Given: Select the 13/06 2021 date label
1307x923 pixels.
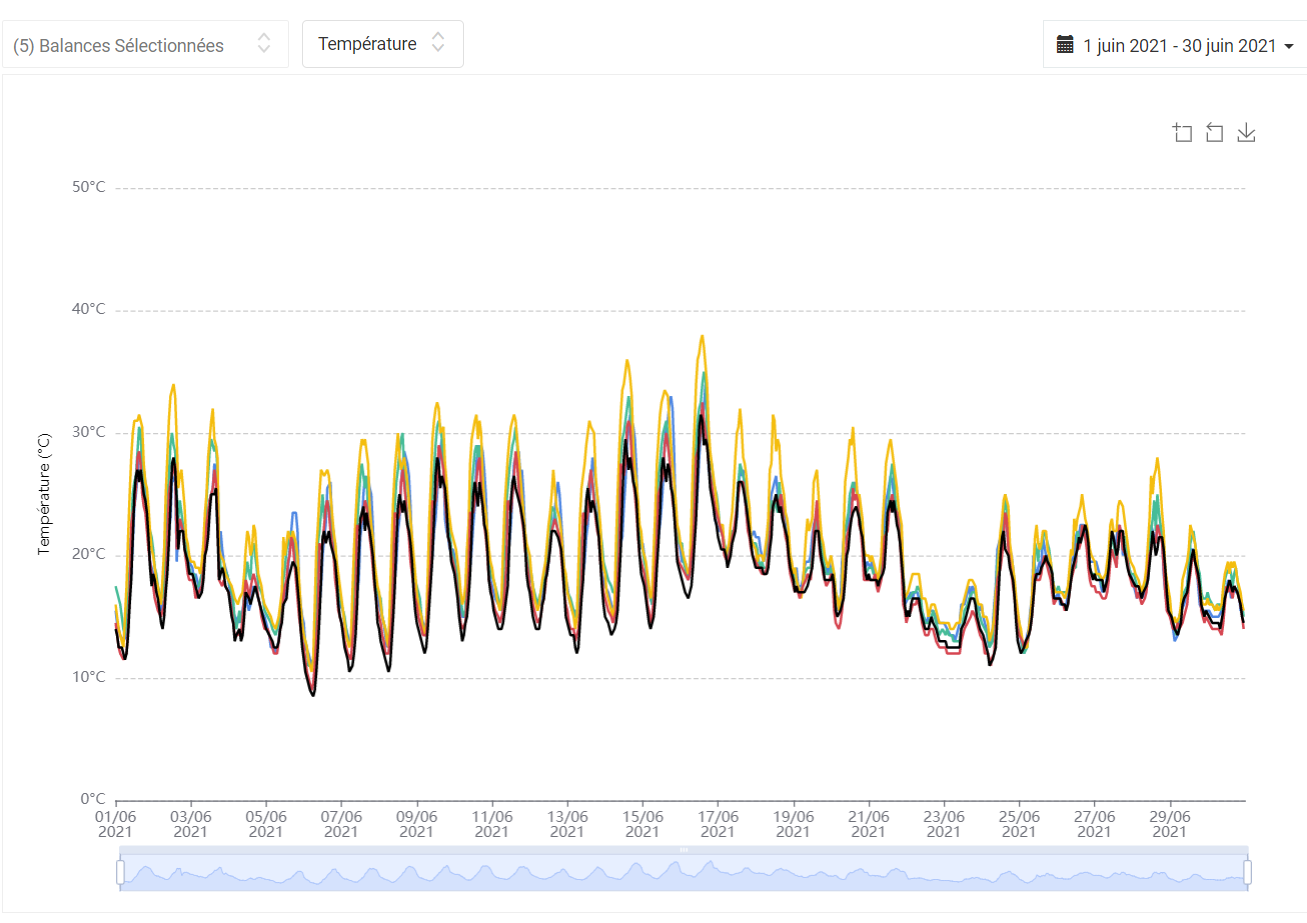Looking at the screenshot, I should (567, 823).
